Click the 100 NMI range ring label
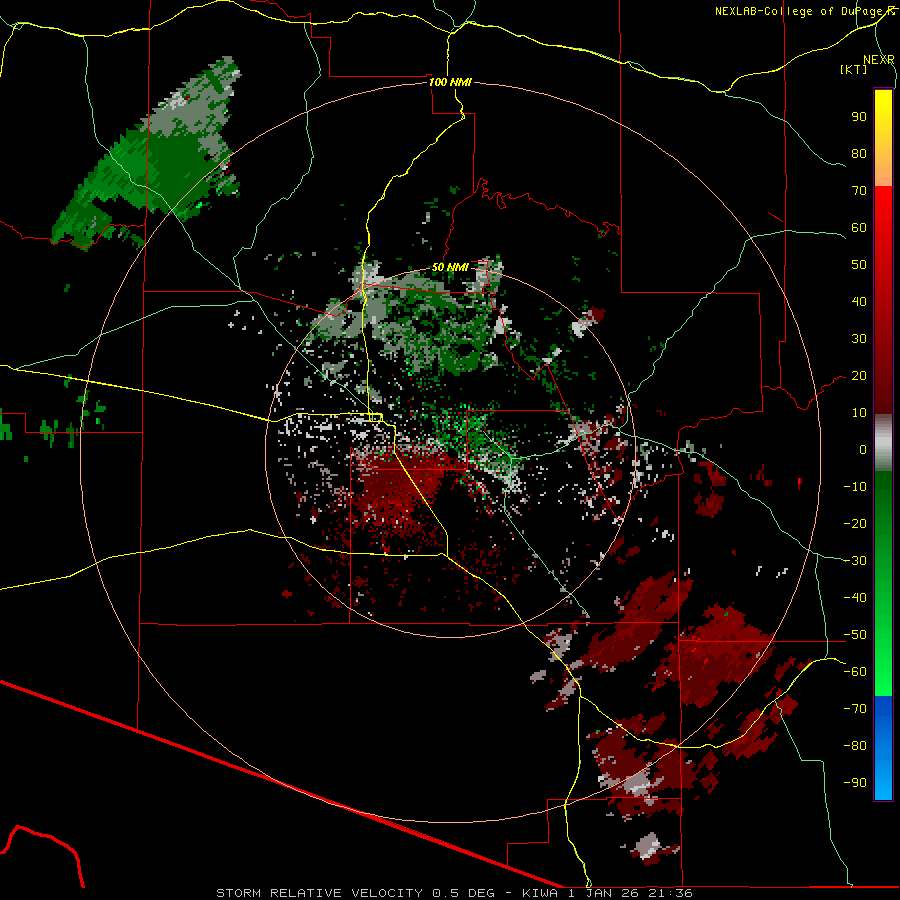 pyautogui.click(x=450, y=82)
